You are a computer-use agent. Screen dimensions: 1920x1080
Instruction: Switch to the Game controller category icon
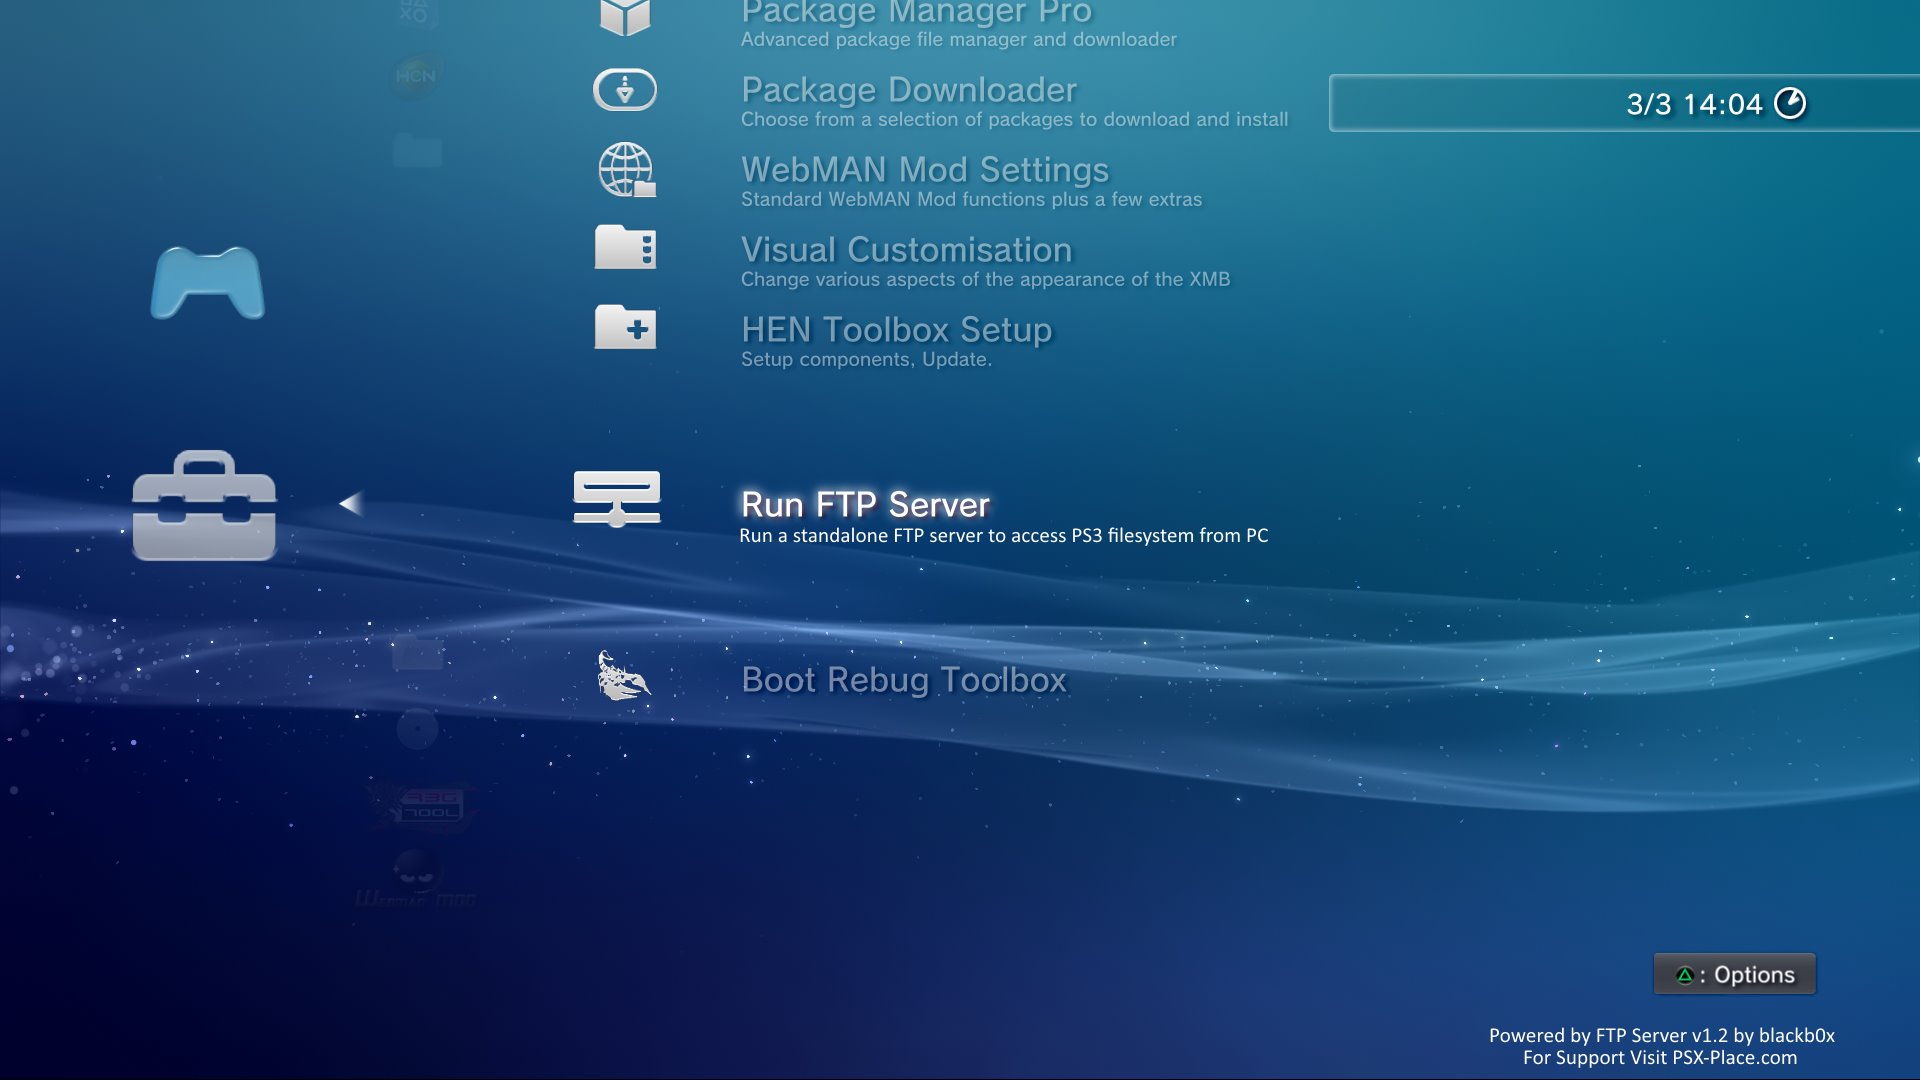coord(207,283)
